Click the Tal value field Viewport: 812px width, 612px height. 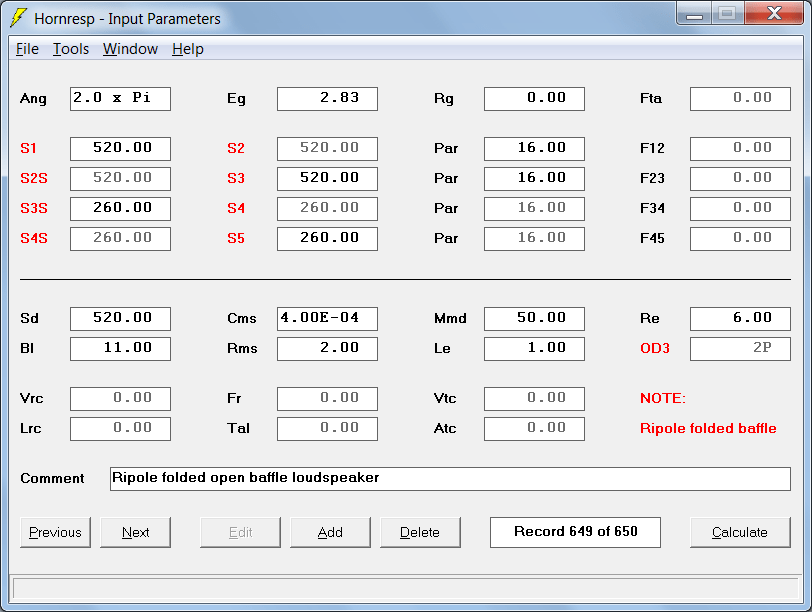pos(327,429)
